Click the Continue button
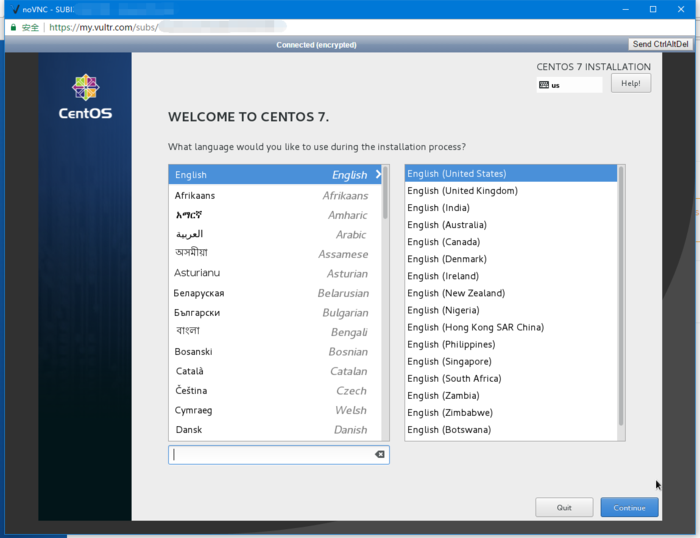The image size is (700, 538). click(x=629, y=508)
